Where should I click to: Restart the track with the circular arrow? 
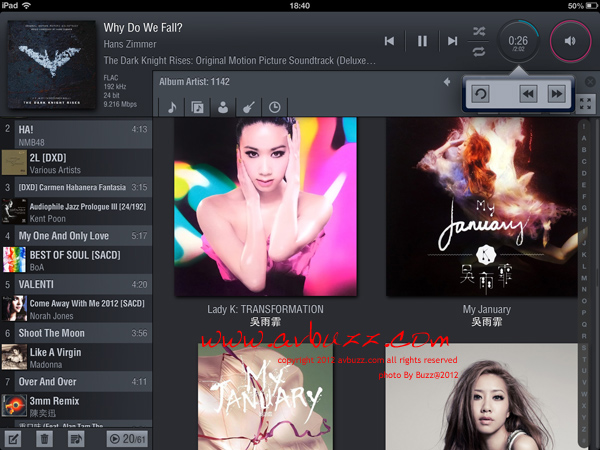pyautogui.click(x=481, y=94)
